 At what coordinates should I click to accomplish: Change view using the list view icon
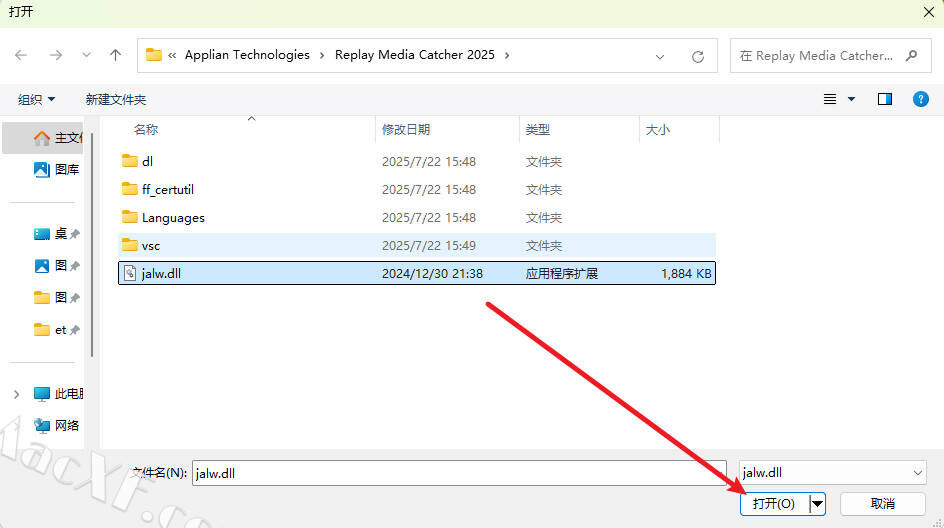[x=830, y=99]
